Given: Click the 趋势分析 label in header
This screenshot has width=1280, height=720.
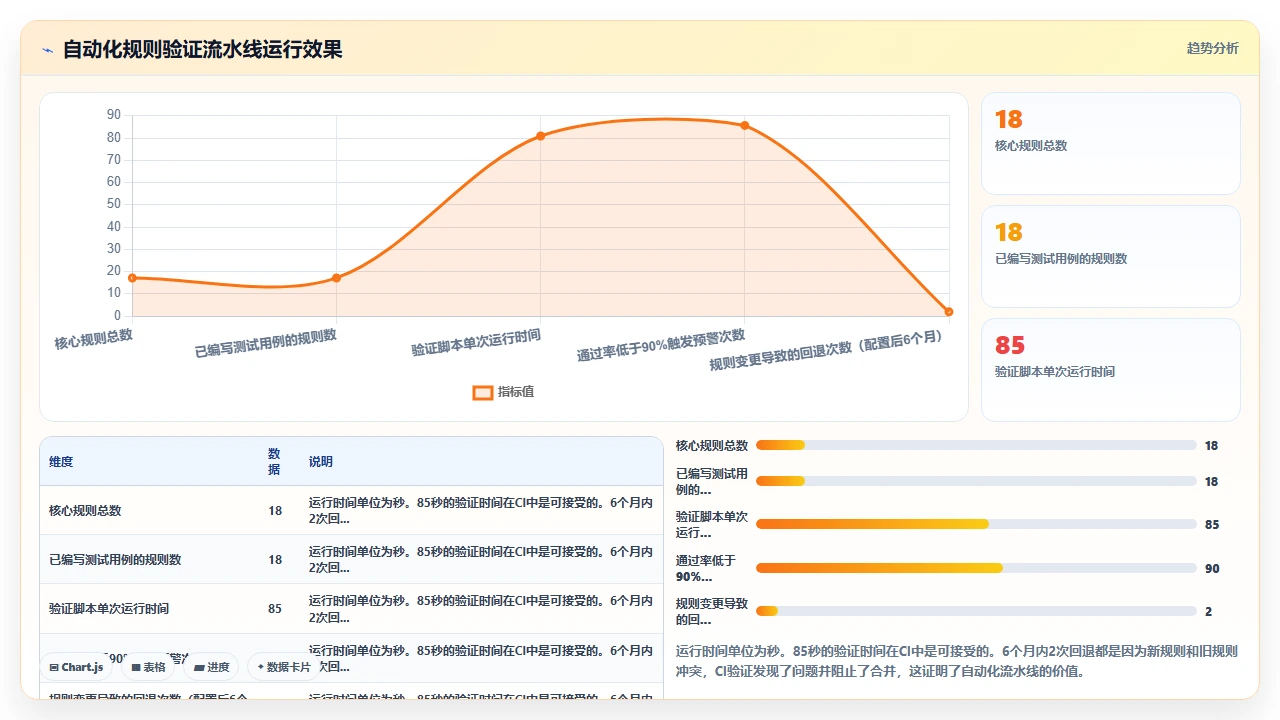Looking at the screenshot, I should (1212, 48).
